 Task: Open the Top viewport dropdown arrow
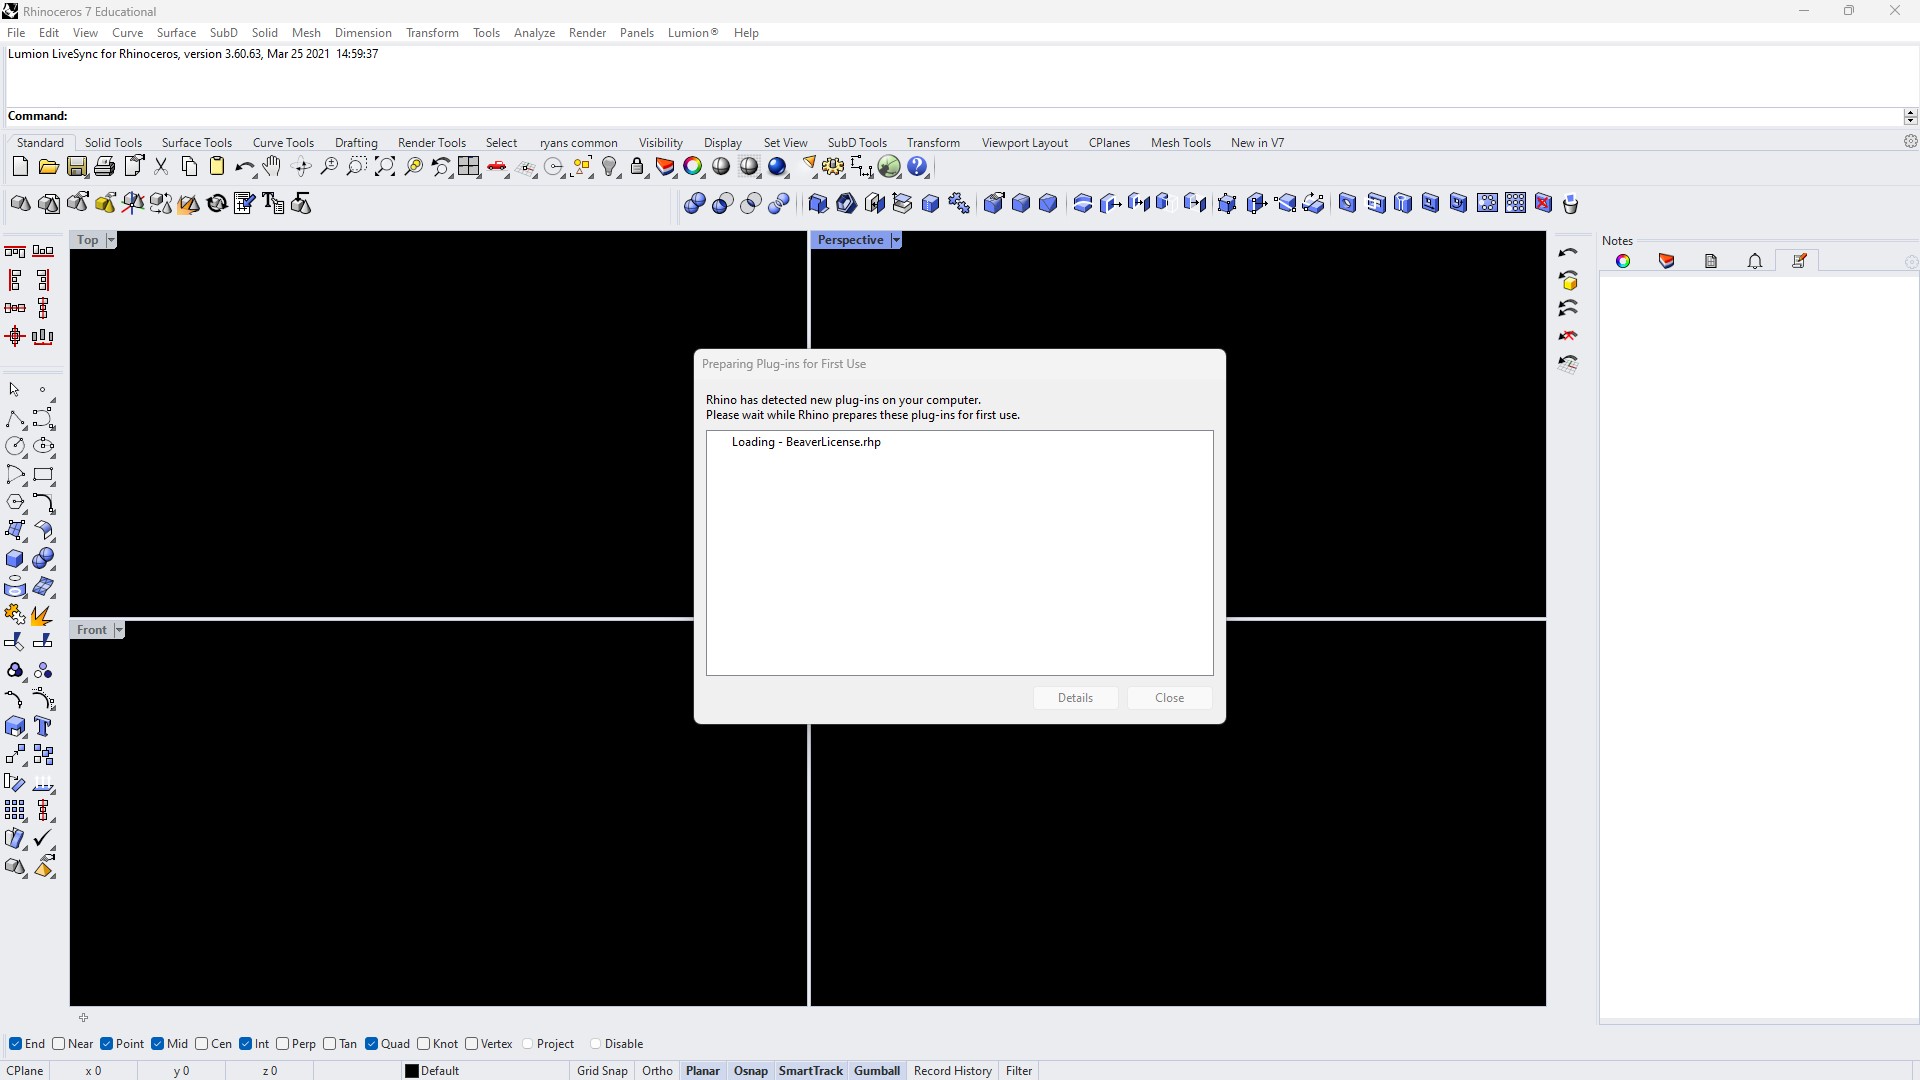coord(111,240)
